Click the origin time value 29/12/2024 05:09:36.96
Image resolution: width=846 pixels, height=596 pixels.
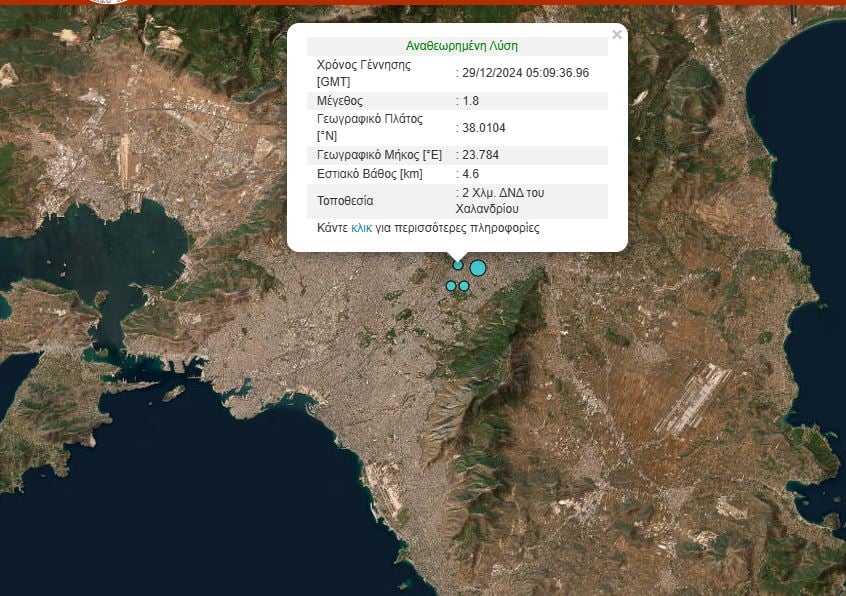tap(525, 73)
